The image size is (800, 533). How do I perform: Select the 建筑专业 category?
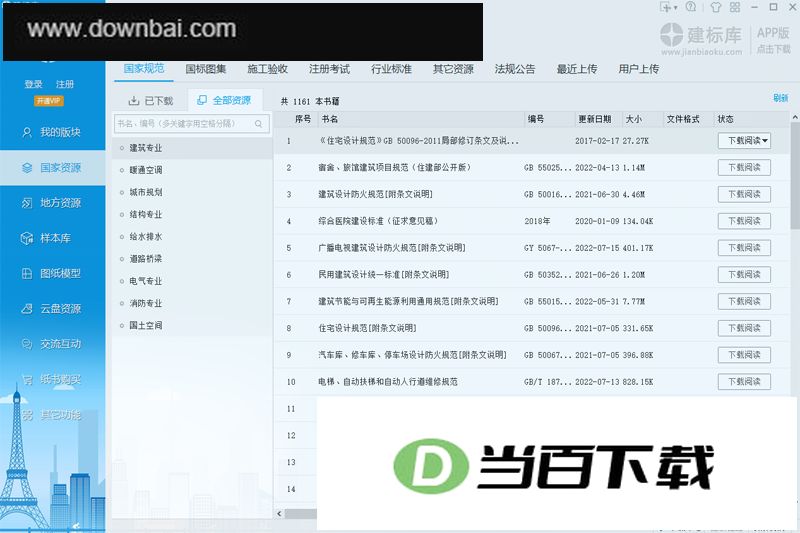tap(192, 148)
